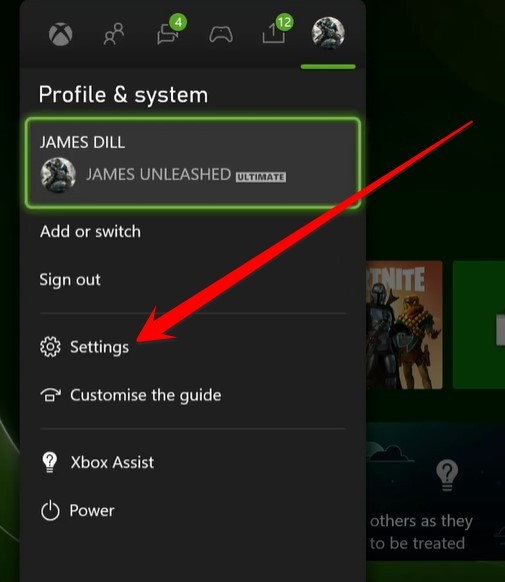Open the JAMES DILL profile card
Viewport: 505px width, 582px height.
(193, 163)
